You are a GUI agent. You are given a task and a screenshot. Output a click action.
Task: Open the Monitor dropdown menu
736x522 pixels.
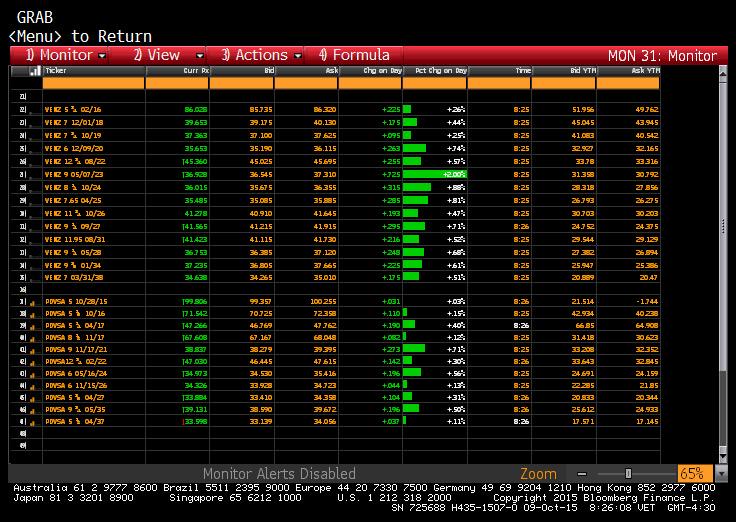click(x=66, y=55)
